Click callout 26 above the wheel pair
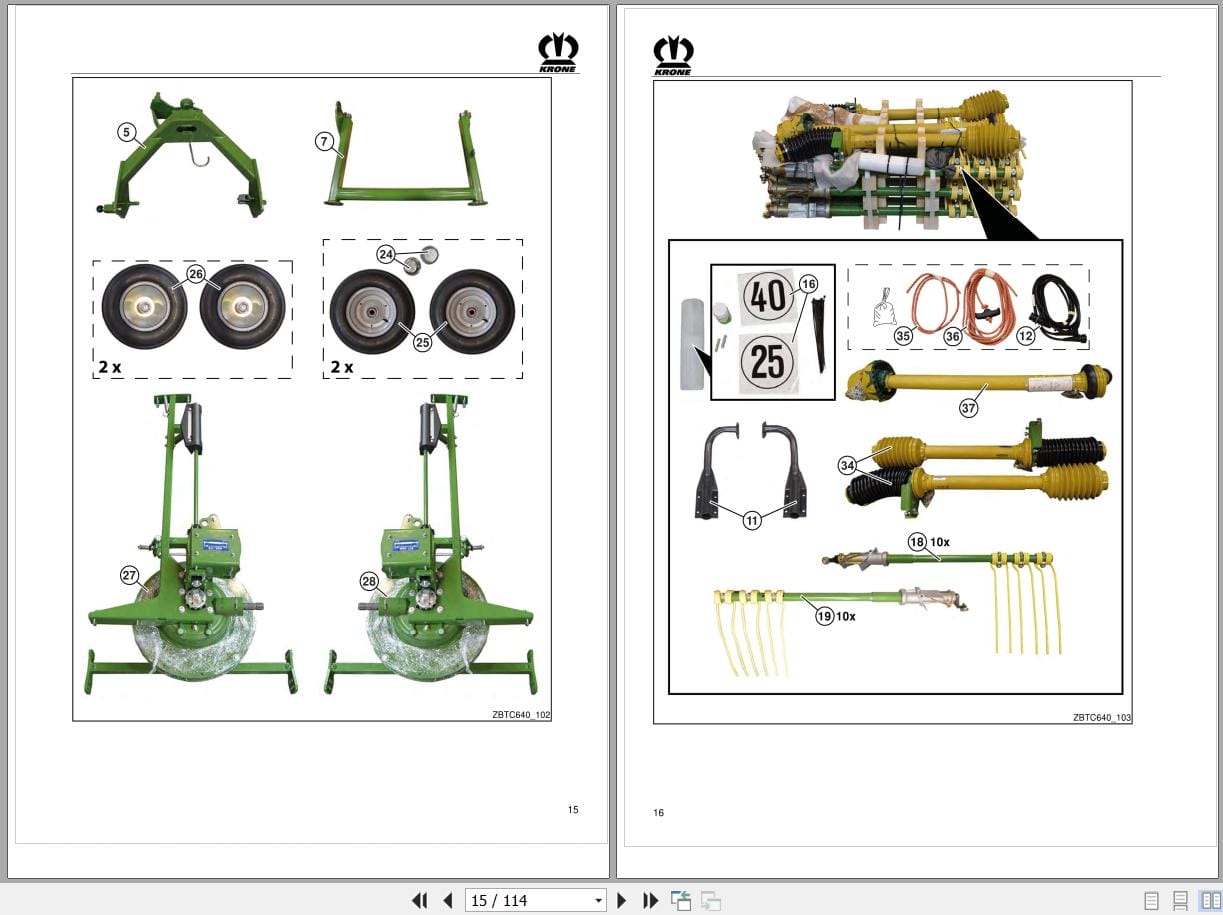 coord(196,272)
